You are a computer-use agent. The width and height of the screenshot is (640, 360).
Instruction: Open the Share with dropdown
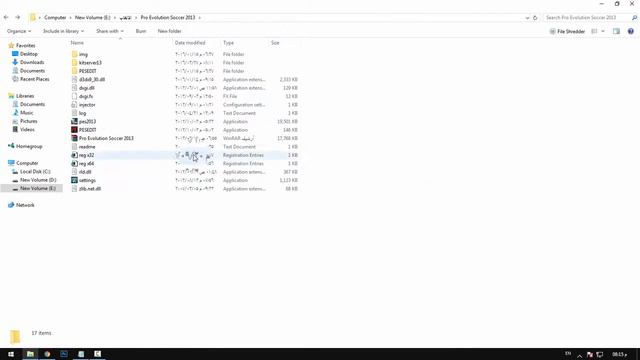pyautogui.click(x=109, y=31)
